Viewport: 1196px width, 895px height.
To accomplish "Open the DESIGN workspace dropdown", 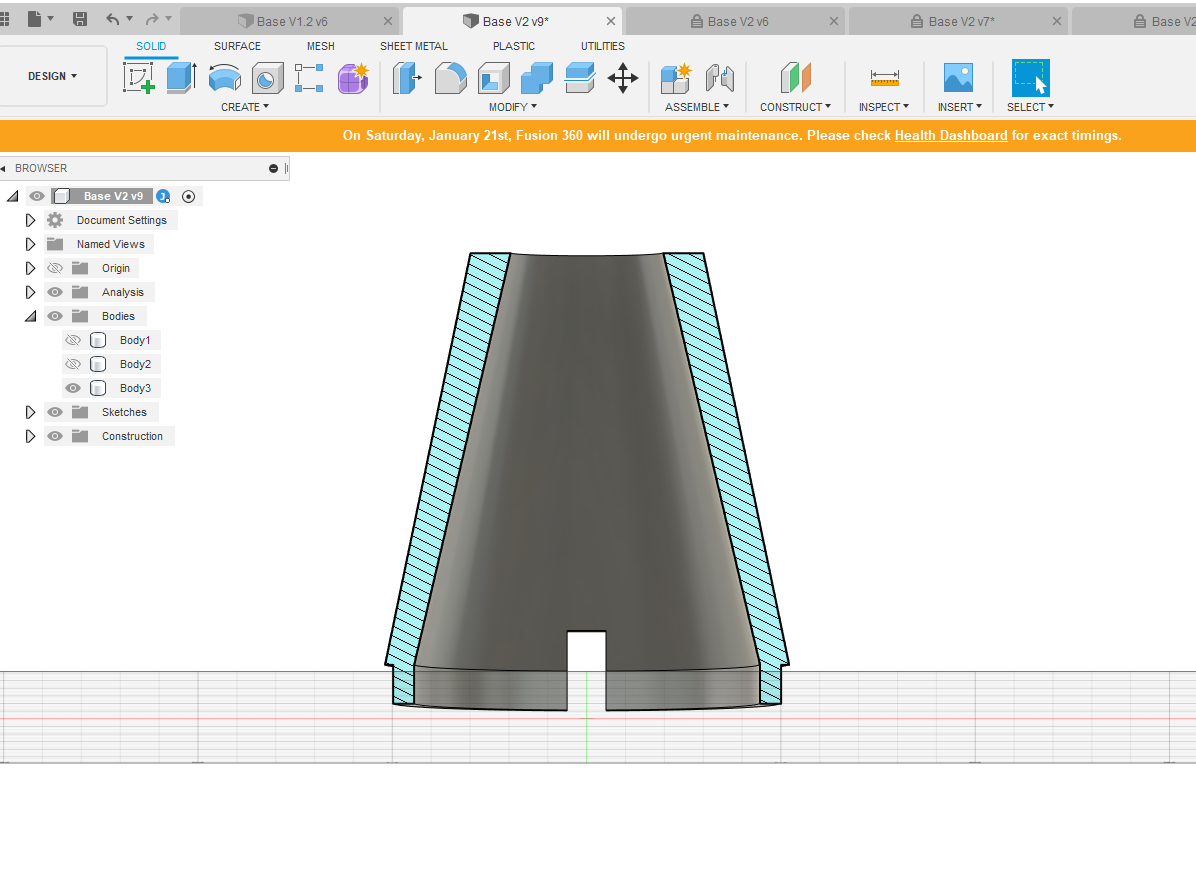I will [53, 76].
